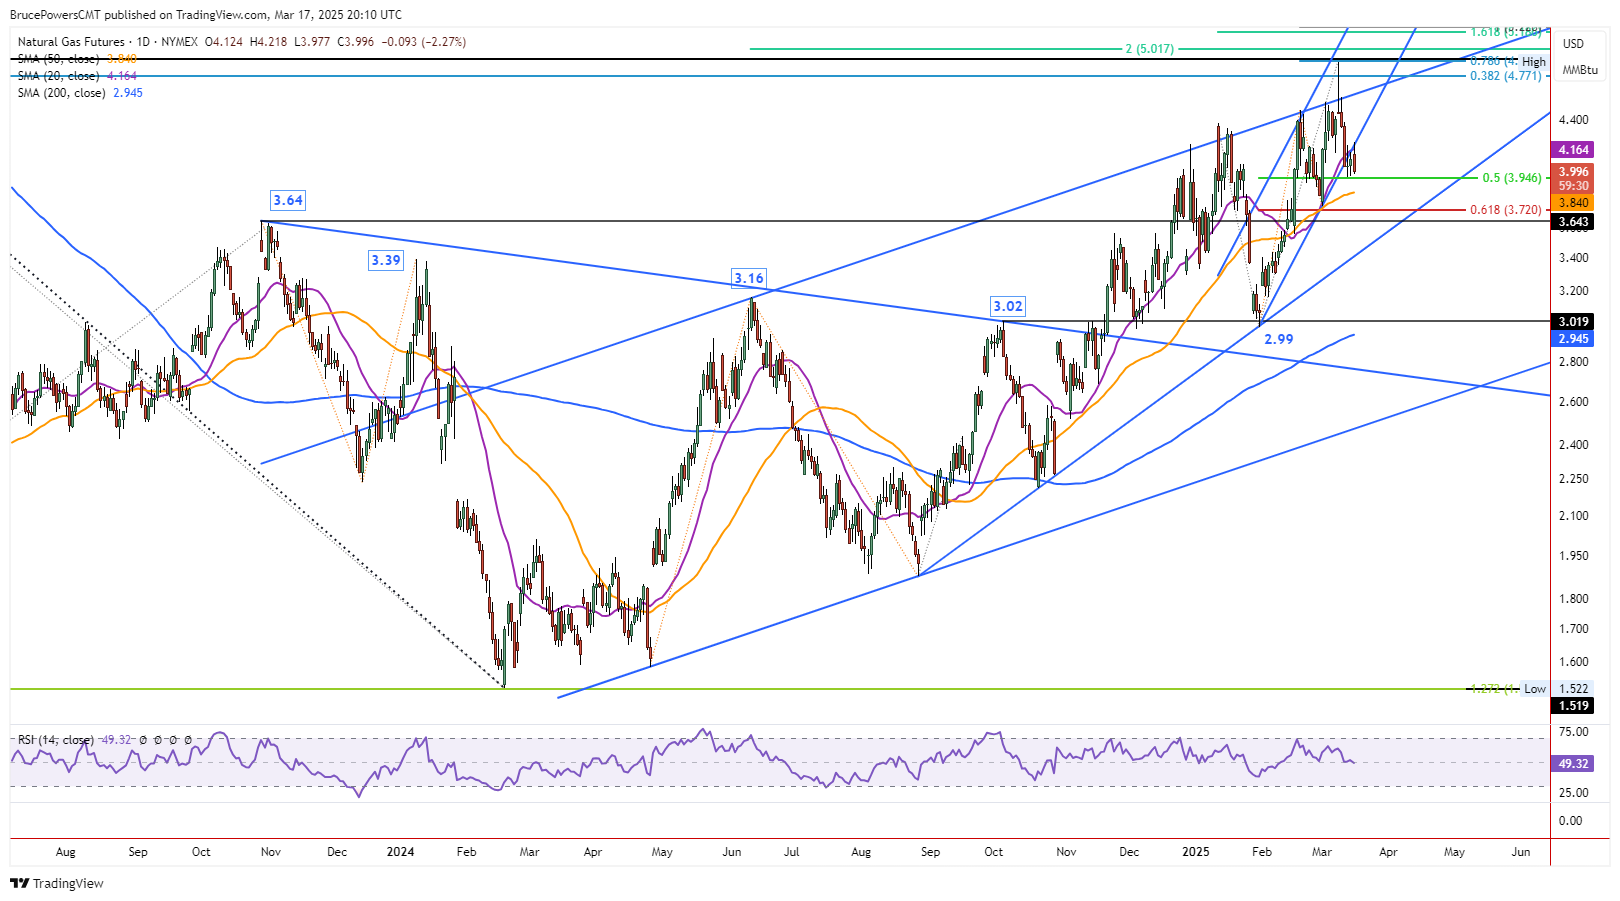This screenshot has width=1620, height=901.
Task: Click the 3.02 boxed price annotation
Action: 1008,306
